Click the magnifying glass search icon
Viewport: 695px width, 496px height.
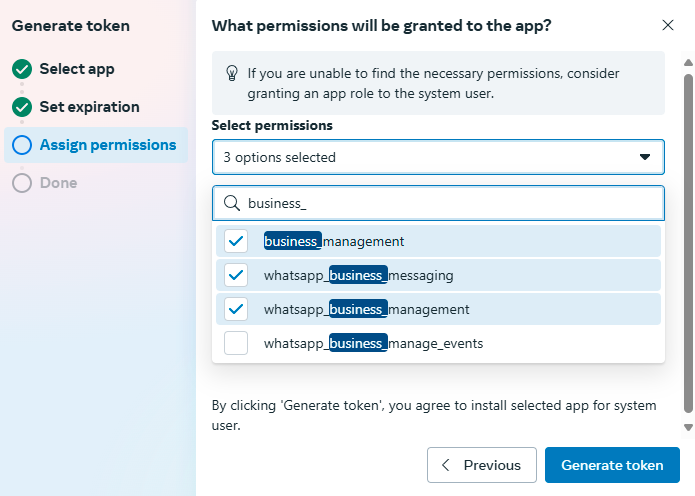[x=231, y=203]
